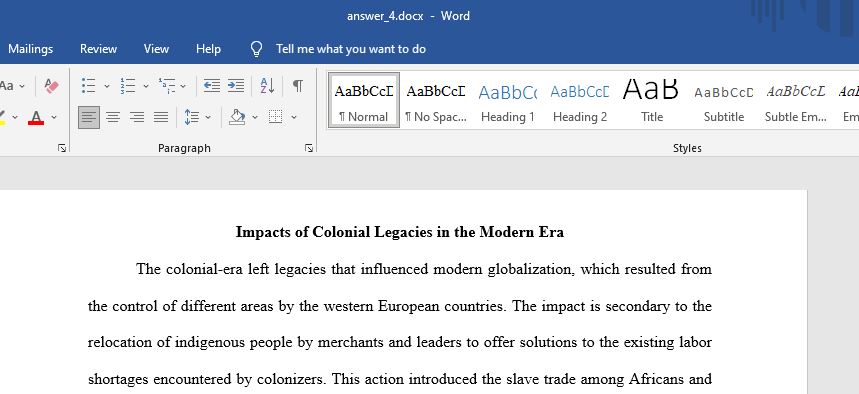Click the Decrease Indent icon
This screenshot has height=394, width=859.
[211, 85]
